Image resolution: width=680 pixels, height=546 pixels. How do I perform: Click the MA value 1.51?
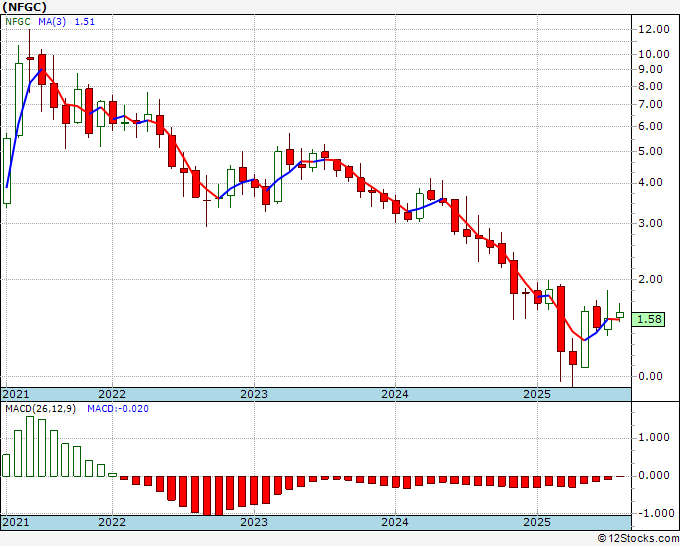pyautogui.click(x=85, y=22)
